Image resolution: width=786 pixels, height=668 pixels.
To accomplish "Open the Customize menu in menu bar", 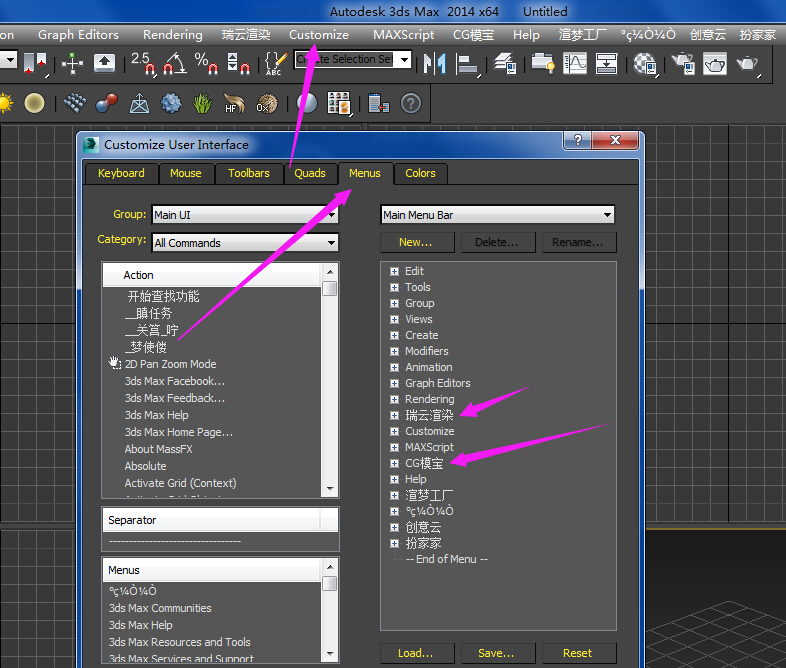I will pos(319,35).
